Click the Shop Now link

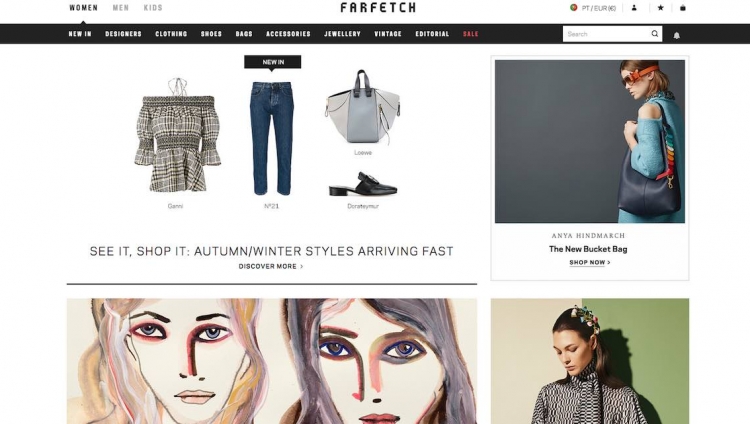[x=590, y=263]
